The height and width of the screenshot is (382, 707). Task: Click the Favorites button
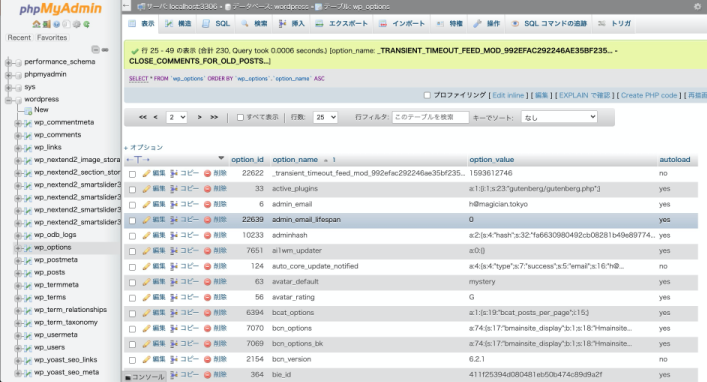(x=52, y=38)
